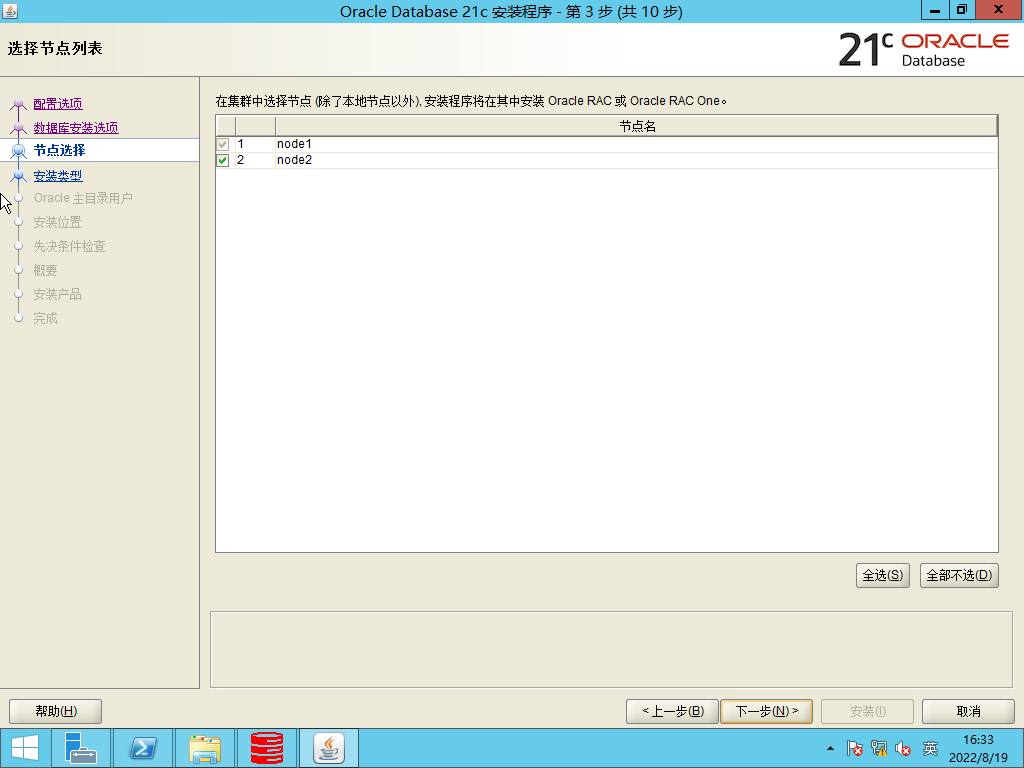The height and width of the screenshot is (768, 1024).
Task: Open the red database taskbar icon
Action: [267, 748]
